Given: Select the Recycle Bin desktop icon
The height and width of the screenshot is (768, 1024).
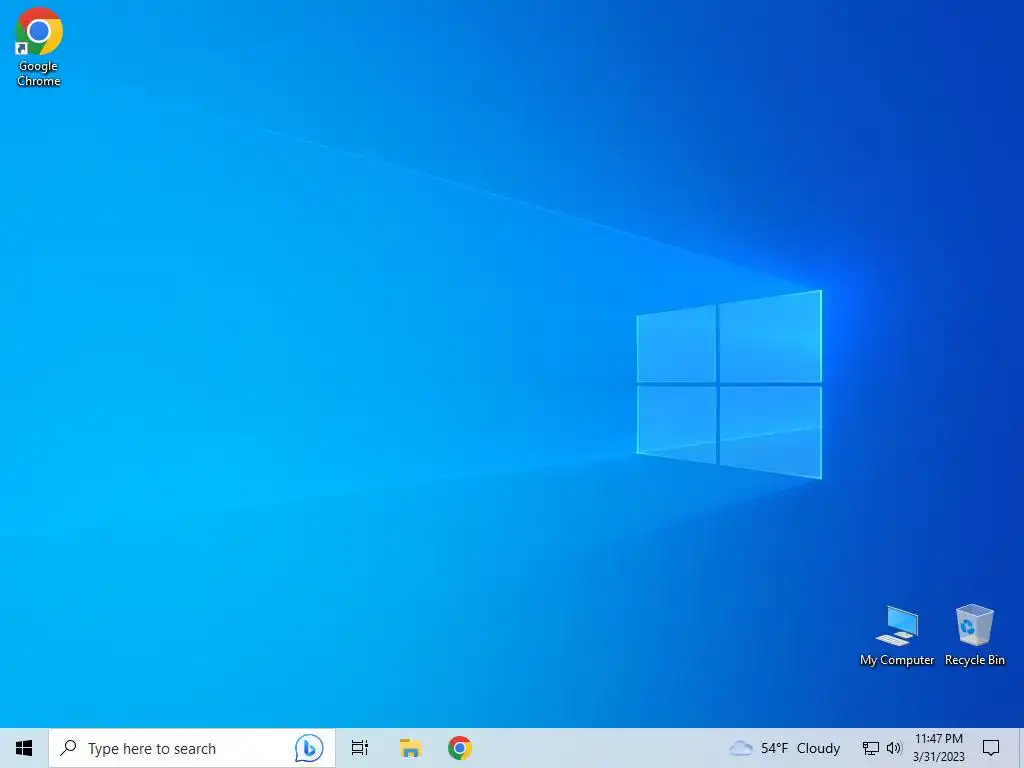Looking at the screenshot, I should pyautogui.click(x=974, y=635).
